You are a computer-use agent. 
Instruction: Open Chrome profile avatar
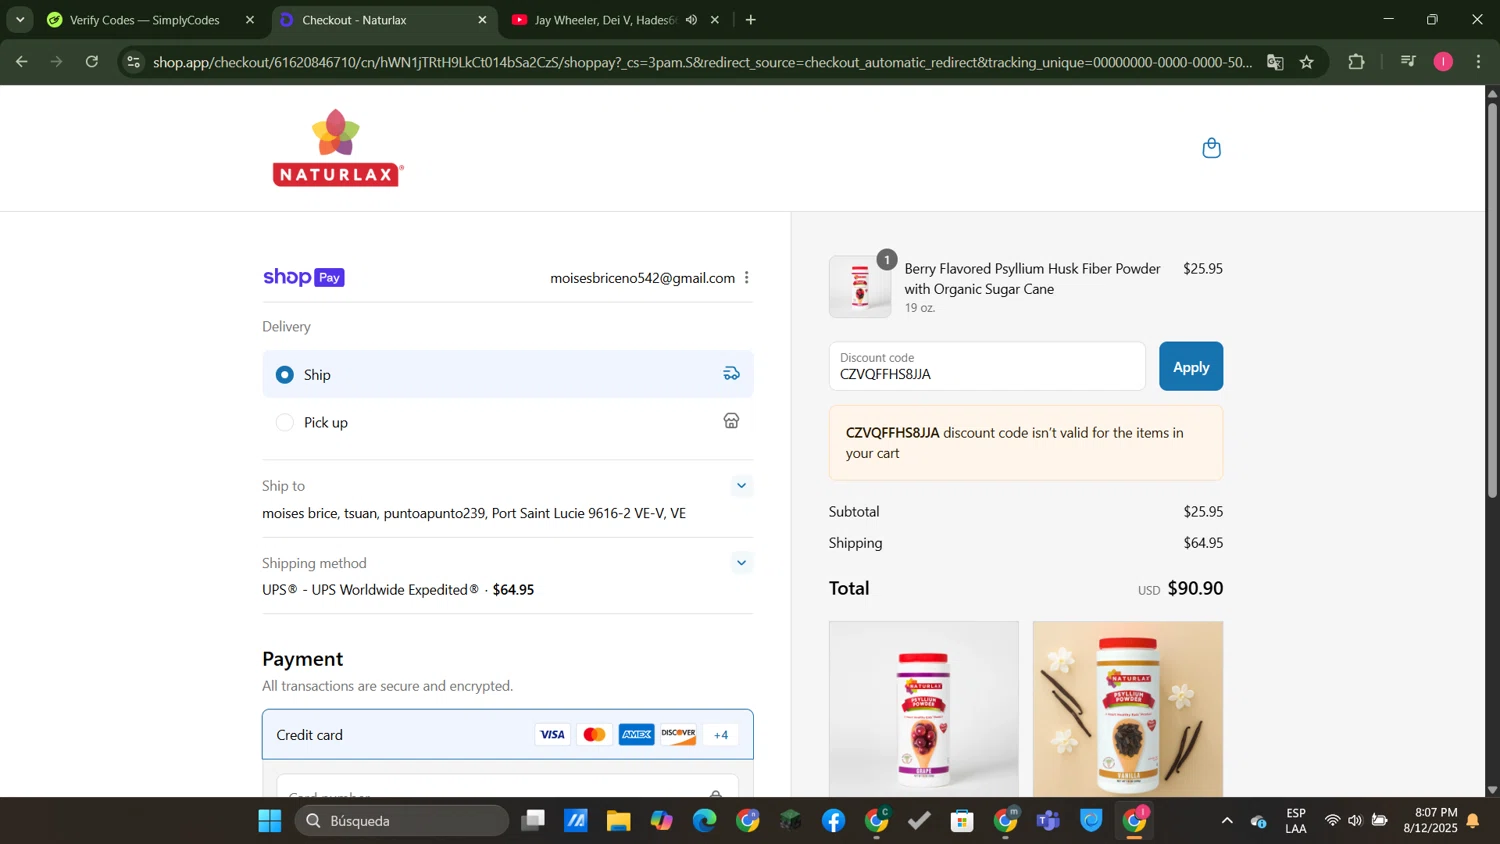click(x=1443, y=62)
